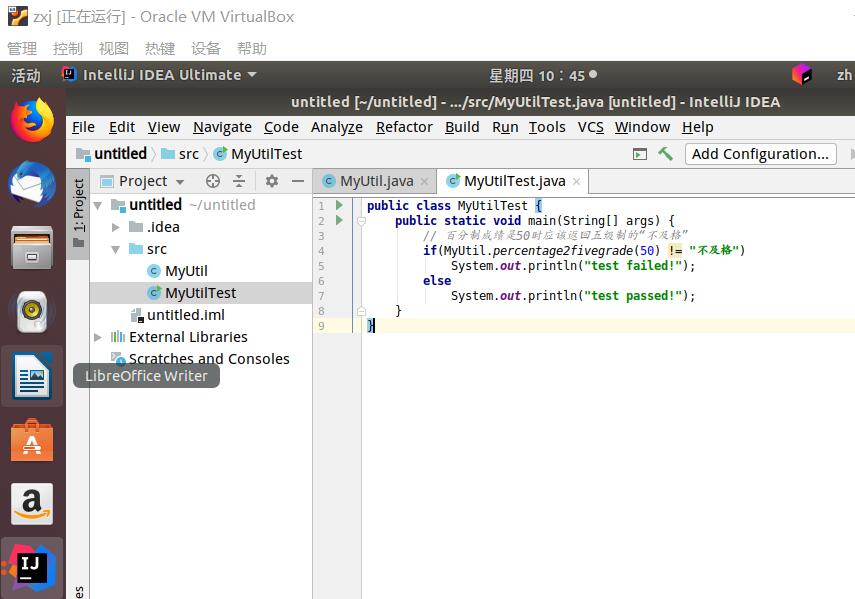Open the Edit menu
Screen dimensions: 855x599
pos(122,127)
